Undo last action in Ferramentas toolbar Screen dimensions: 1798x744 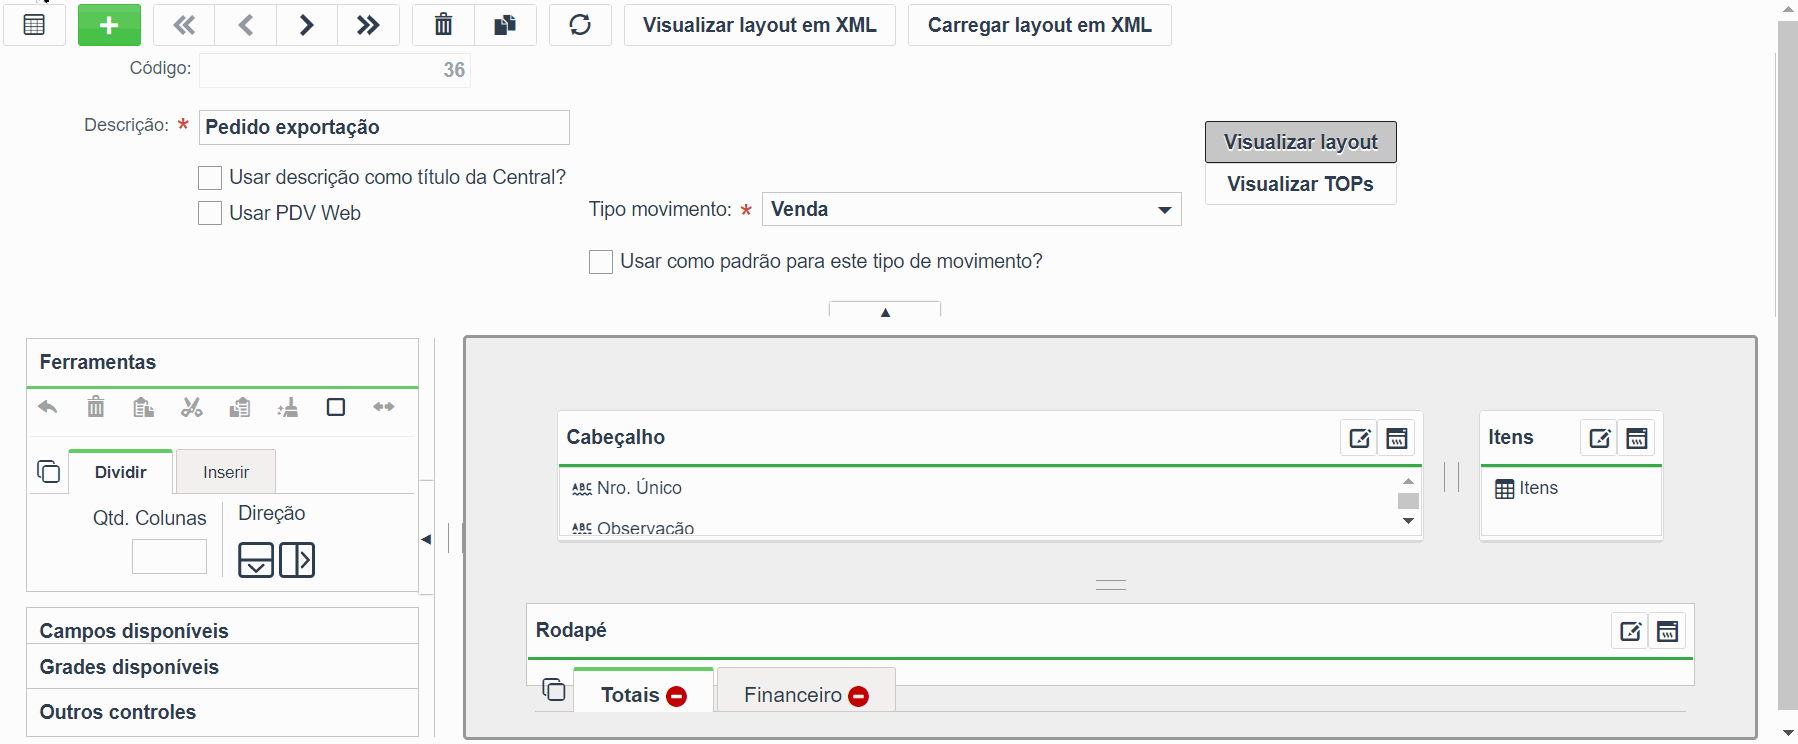pyautogui.click(x=47, y=407)
